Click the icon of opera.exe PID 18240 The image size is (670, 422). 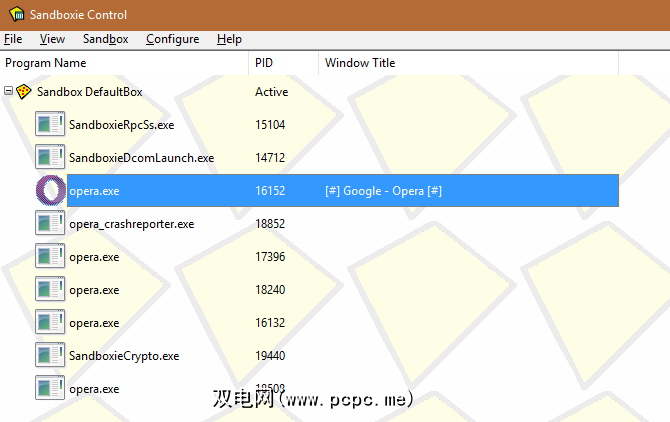pyautogui.click(x=50, y=289)
